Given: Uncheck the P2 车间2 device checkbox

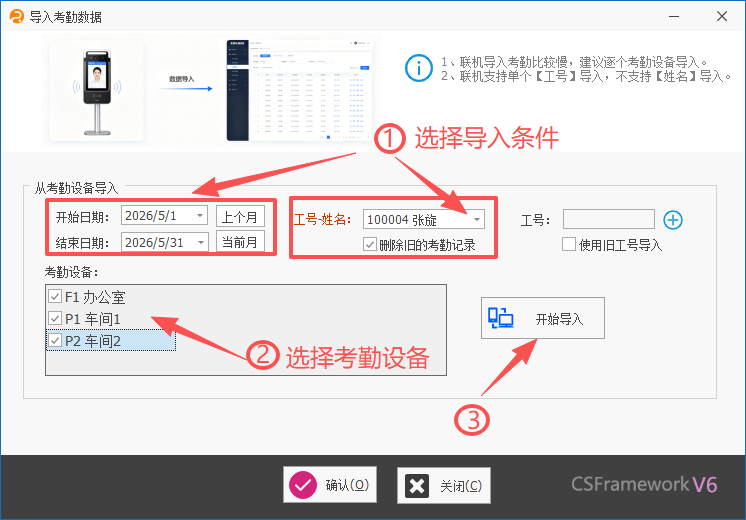Looking at the screenshot, I should [x=55, y=341].
